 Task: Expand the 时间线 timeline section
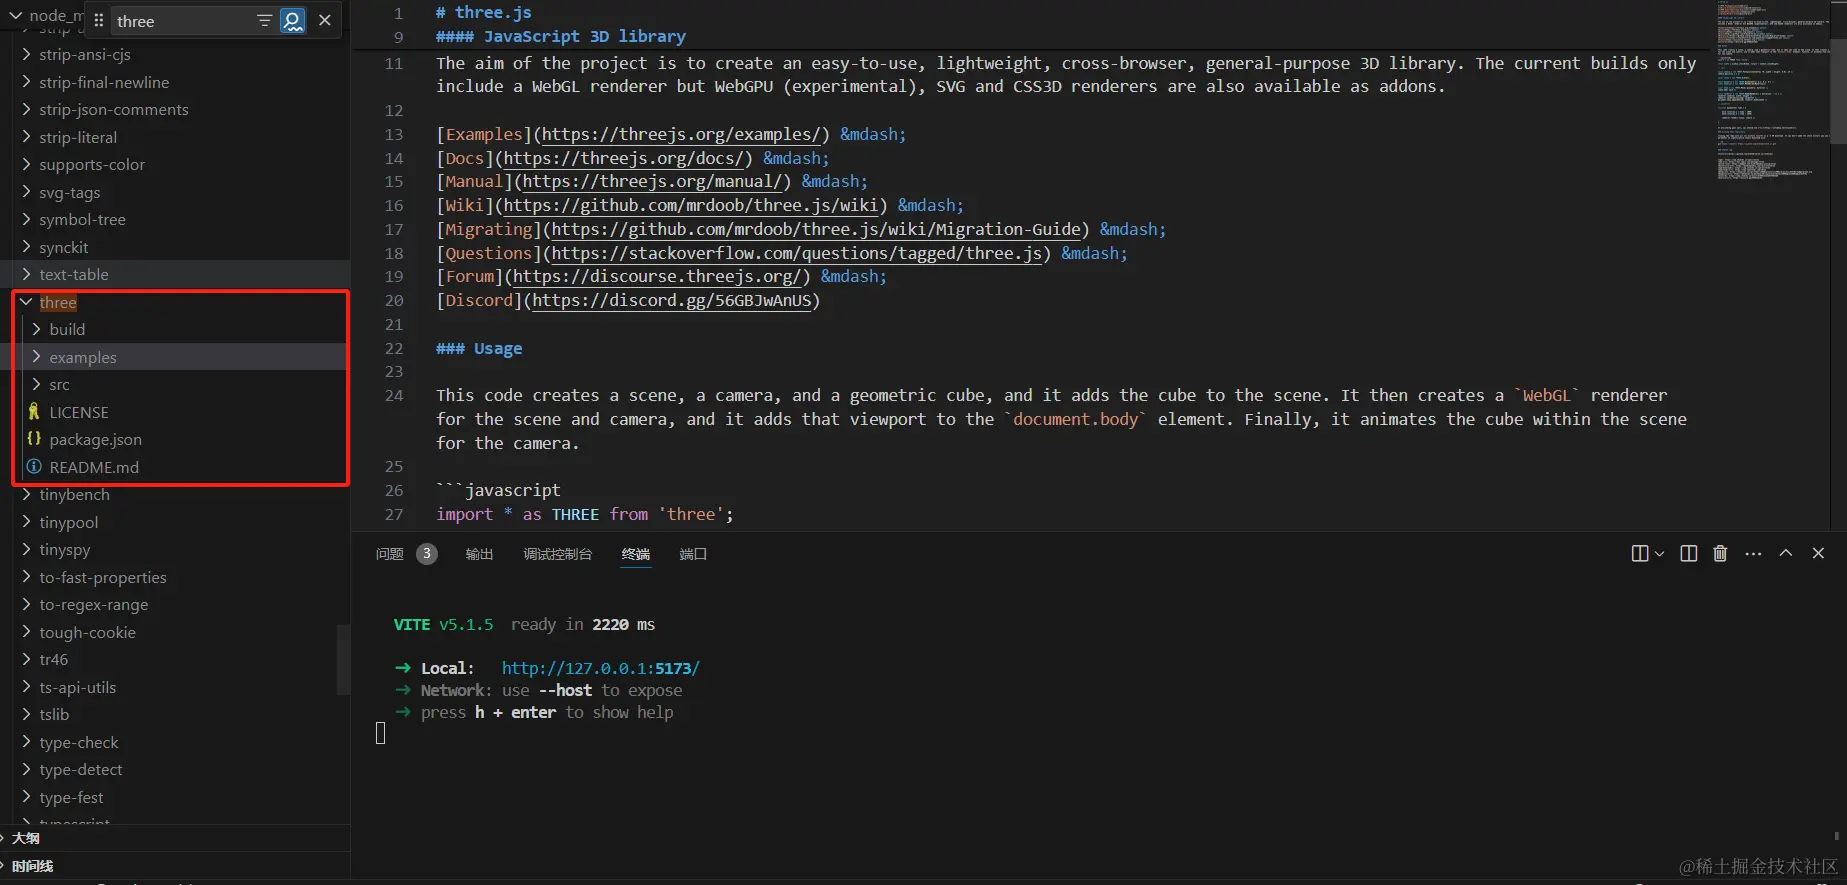(x=175, y=866)
